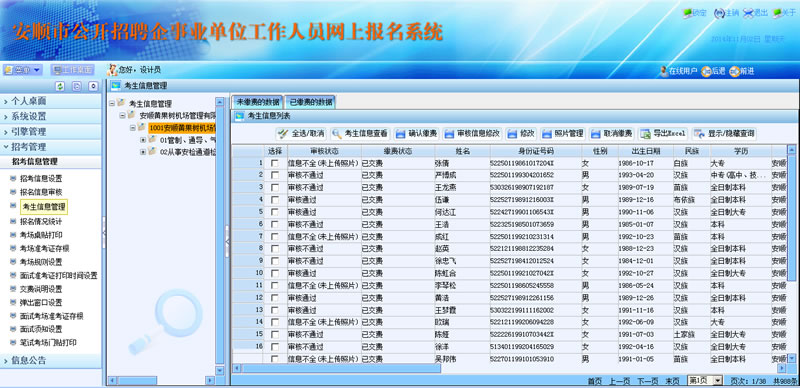Open the 在线用户 online users icon
This screenshot has width=800, height=388.
click(664, 71)
